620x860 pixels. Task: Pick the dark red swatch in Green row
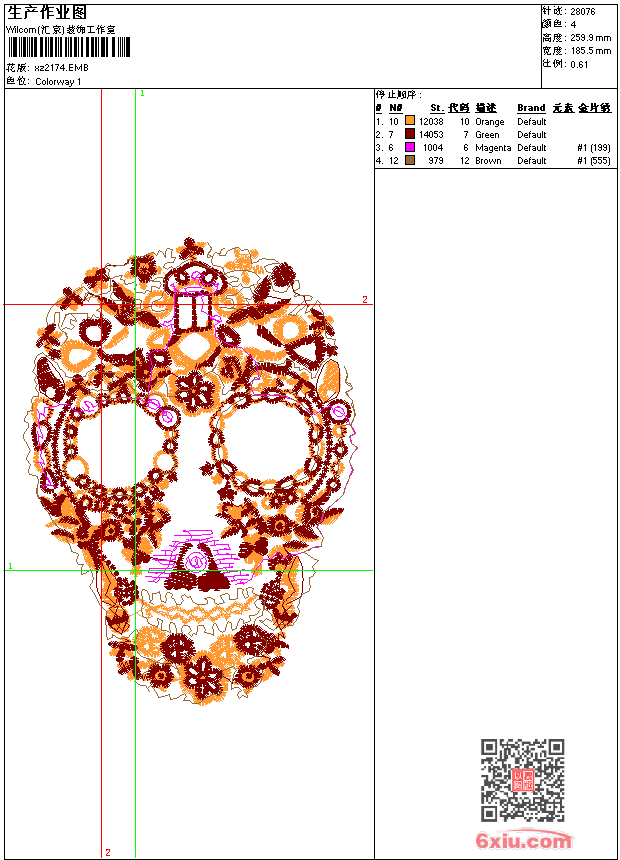coord(410,135)
